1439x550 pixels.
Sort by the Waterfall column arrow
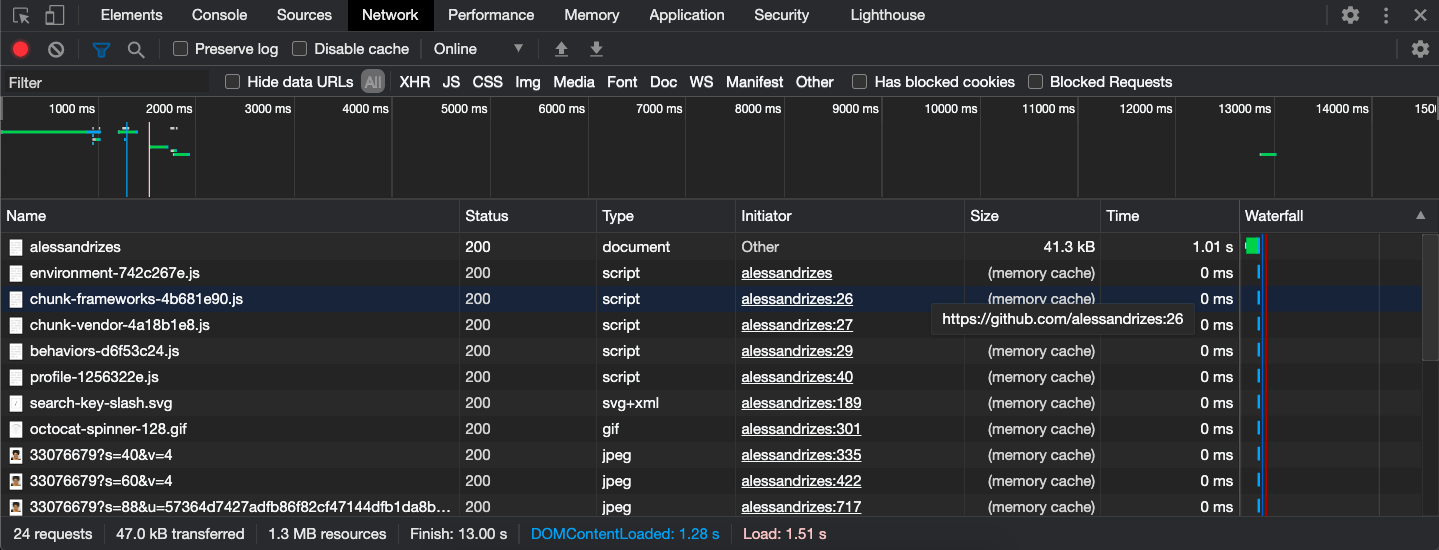(1420, 216)
